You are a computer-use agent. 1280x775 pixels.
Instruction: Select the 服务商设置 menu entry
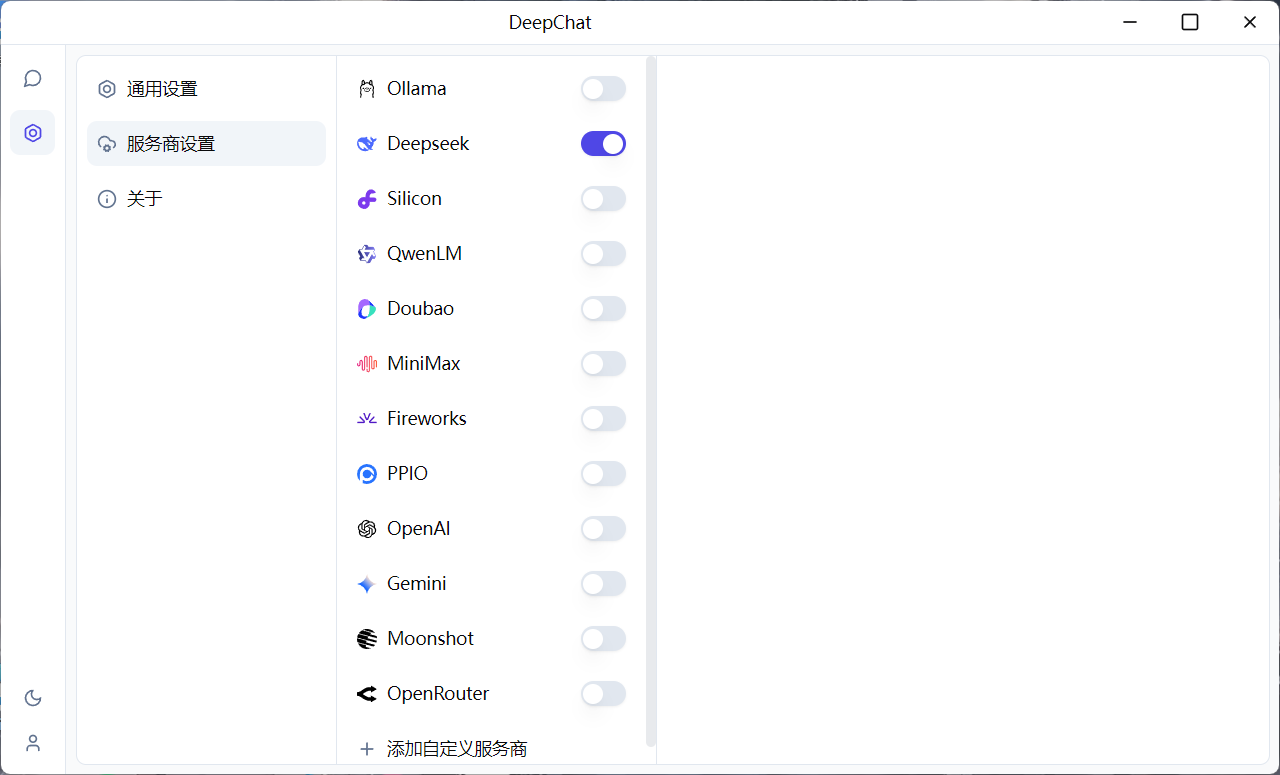tap(168, 143)
